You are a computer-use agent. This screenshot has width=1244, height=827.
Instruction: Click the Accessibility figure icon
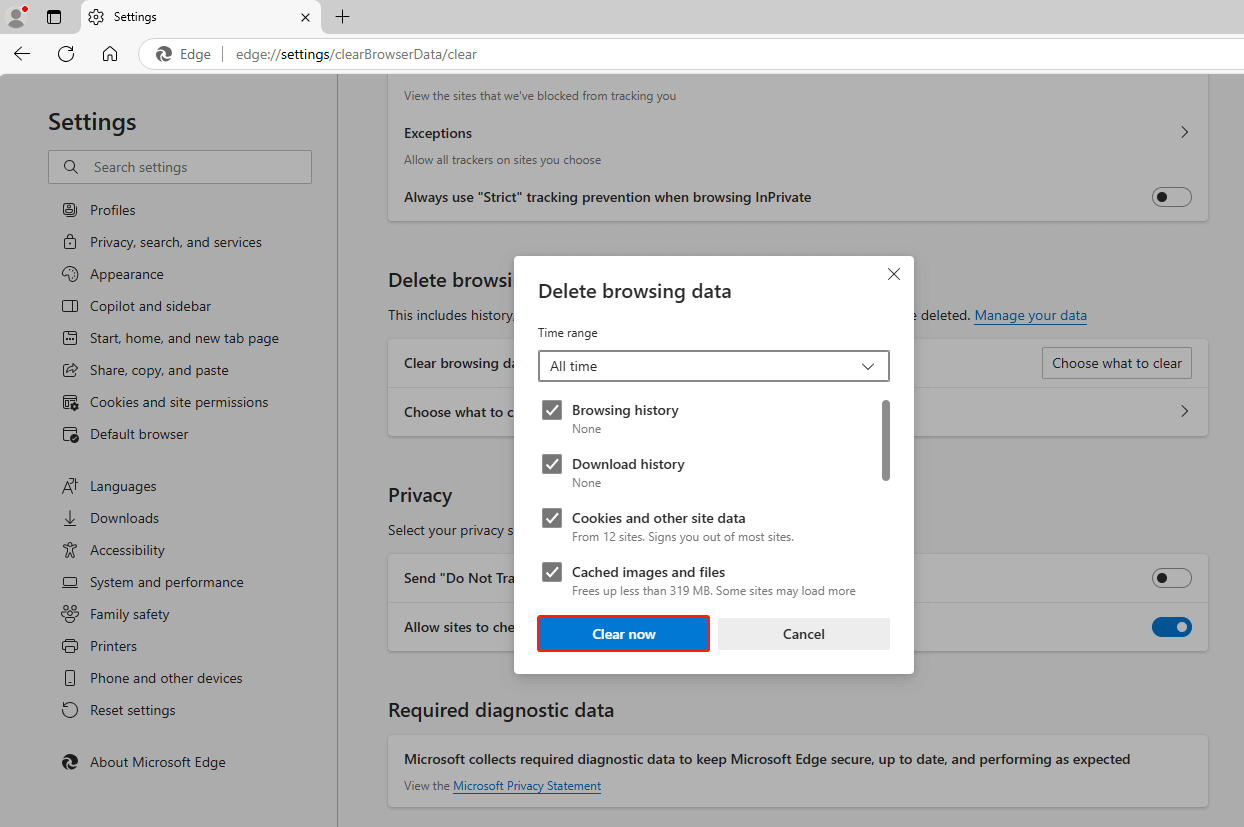pos(70,550)
